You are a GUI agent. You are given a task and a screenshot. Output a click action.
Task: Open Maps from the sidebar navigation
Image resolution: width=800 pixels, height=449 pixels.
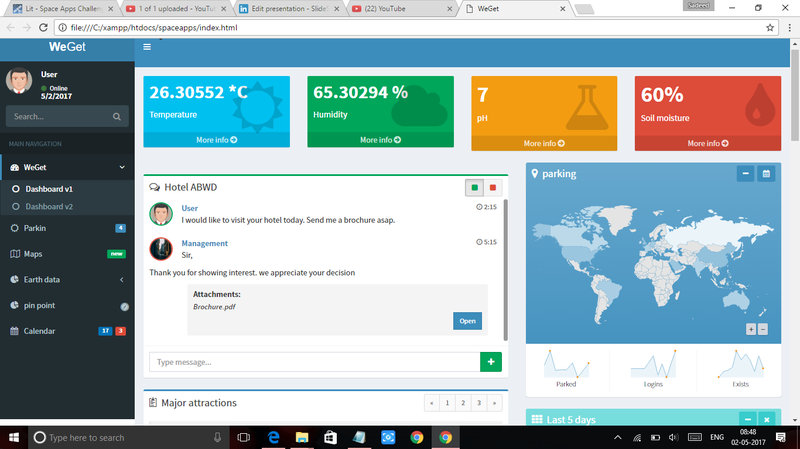(x=33, y=254)
